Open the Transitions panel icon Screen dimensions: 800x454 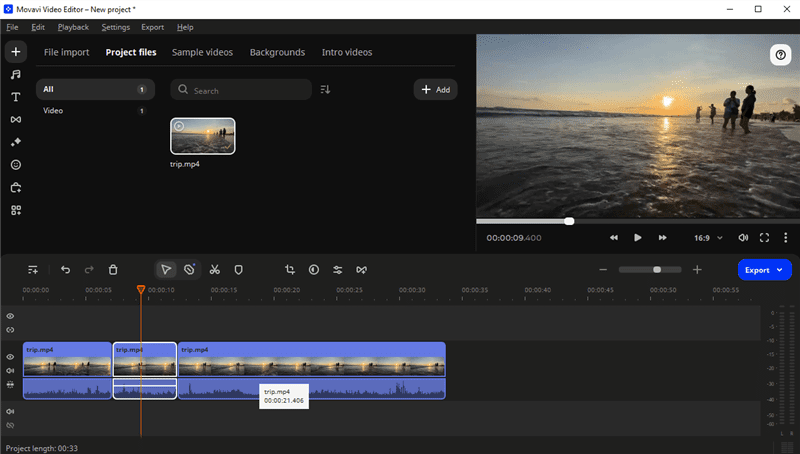pos(16,120)
